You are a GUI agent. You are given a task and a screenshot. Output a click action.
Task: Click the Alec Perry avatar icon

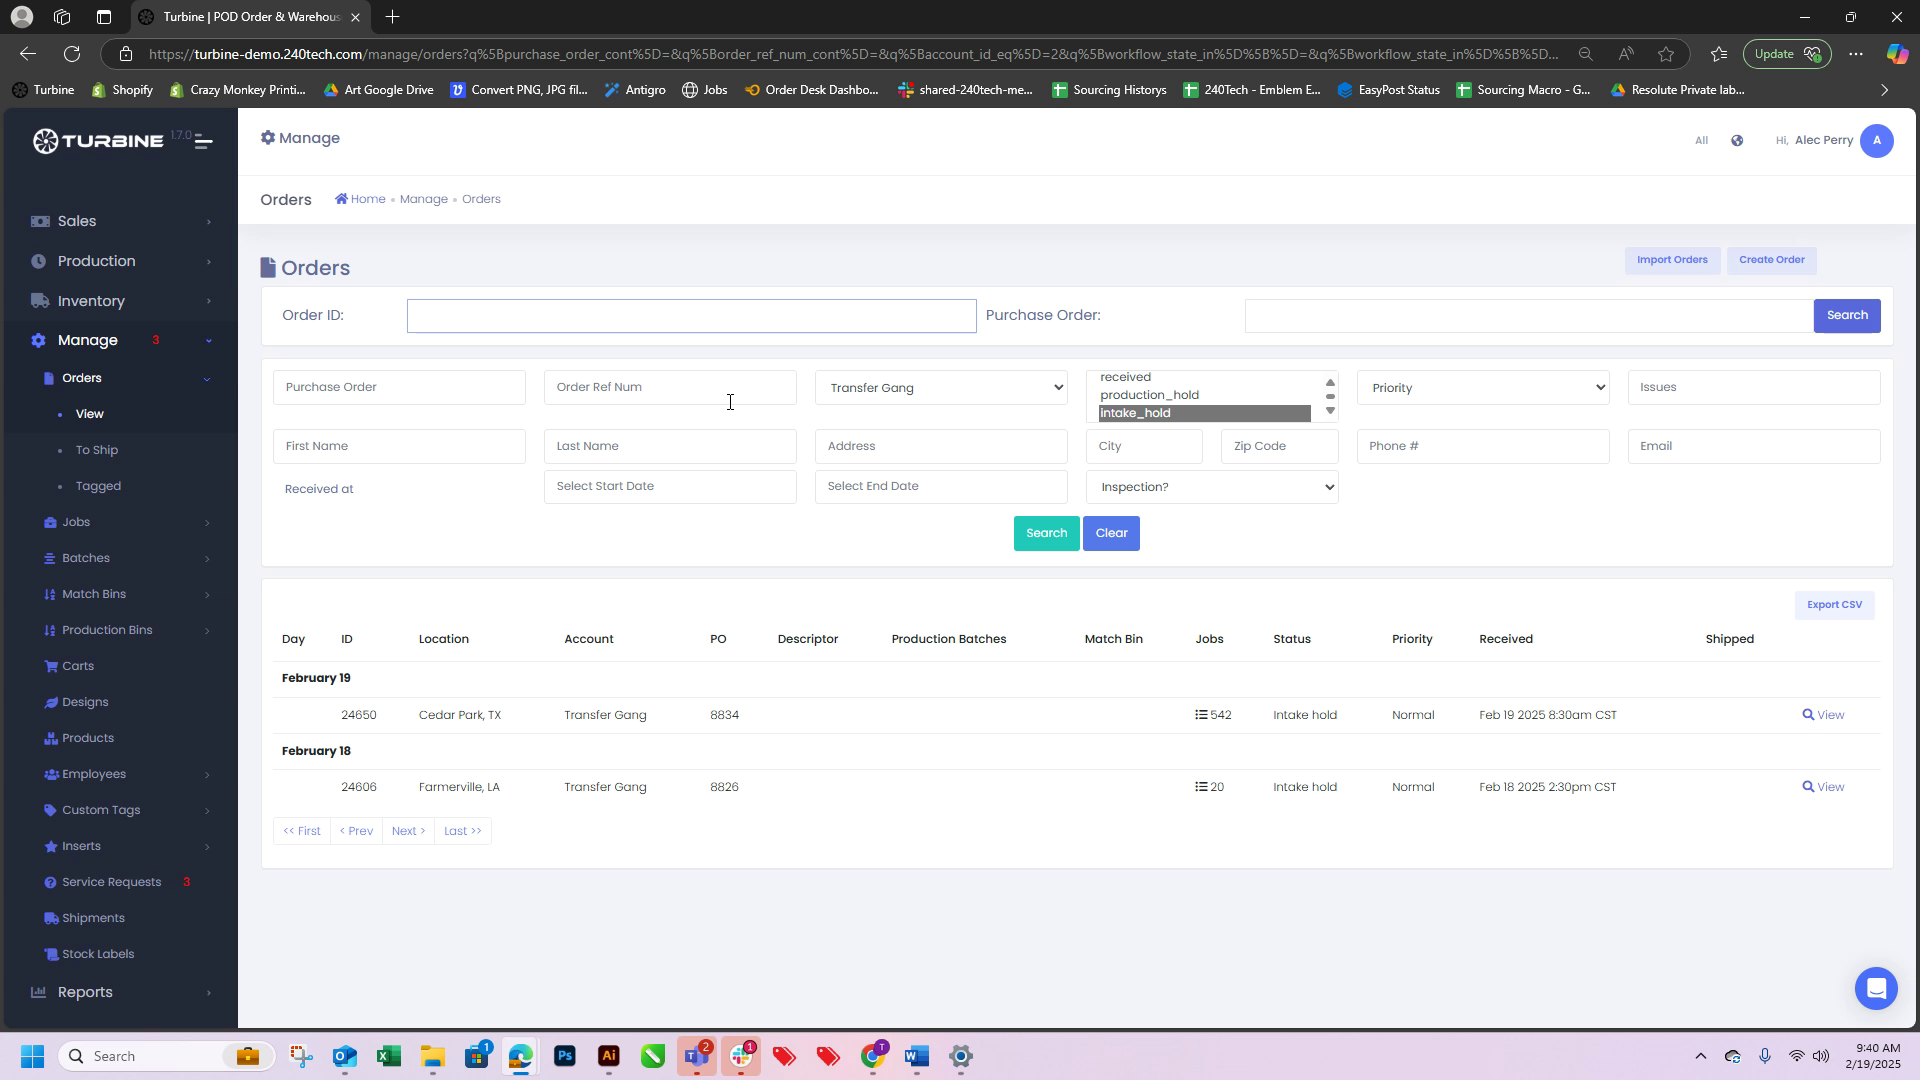pos(1877,141)
